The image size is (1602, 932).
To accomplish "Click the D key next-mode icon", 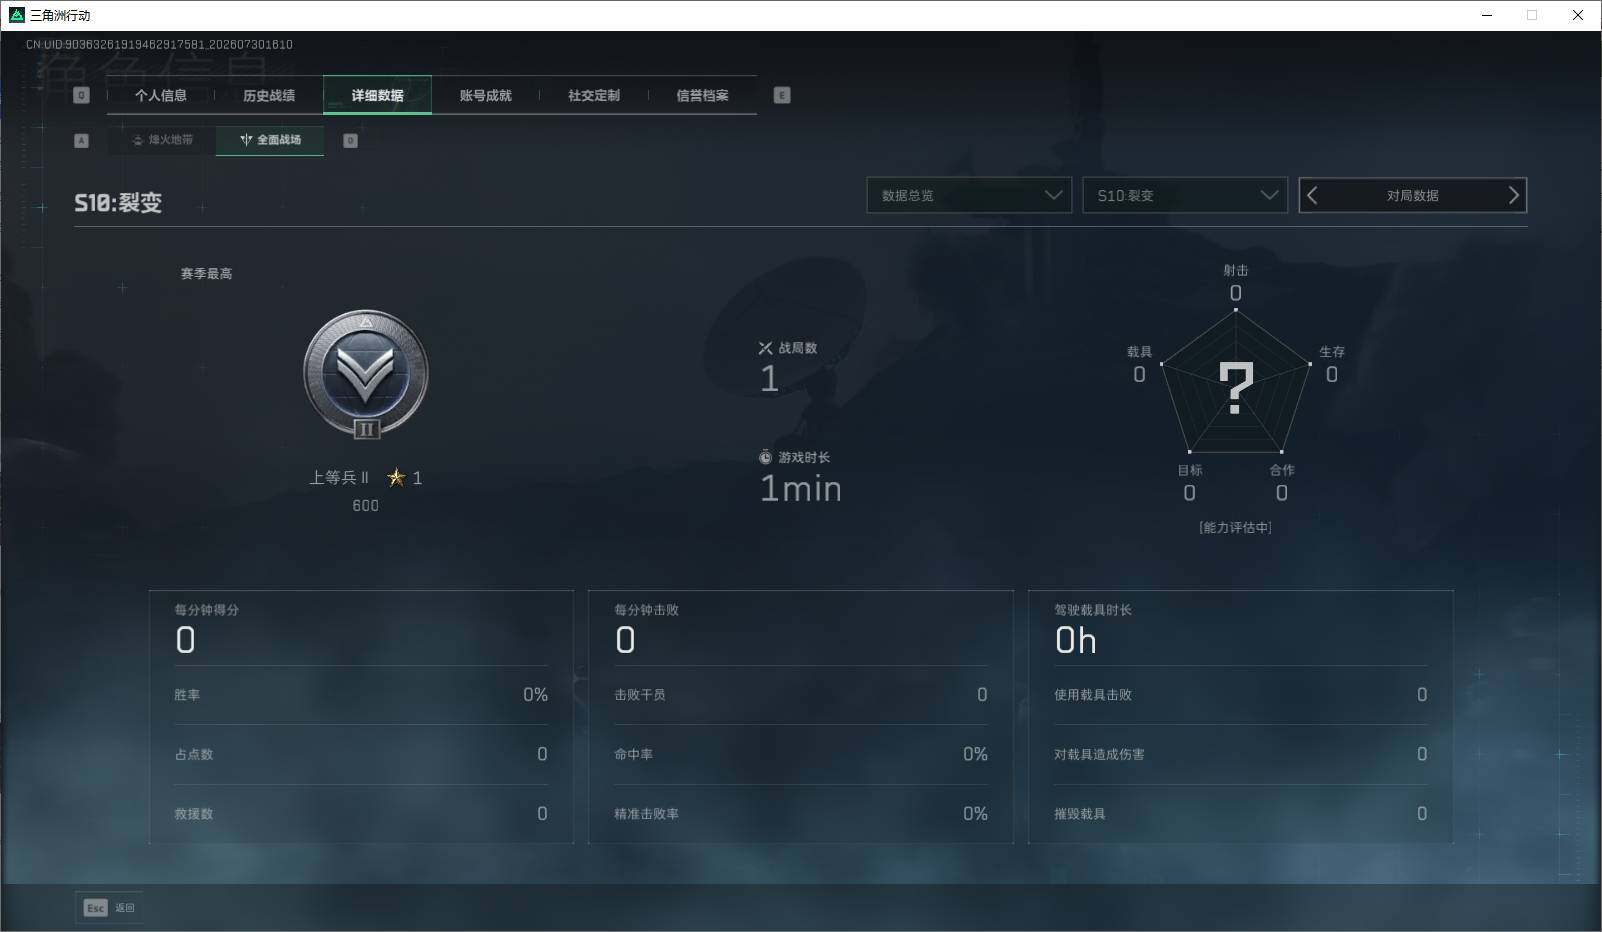I will 350,141.
